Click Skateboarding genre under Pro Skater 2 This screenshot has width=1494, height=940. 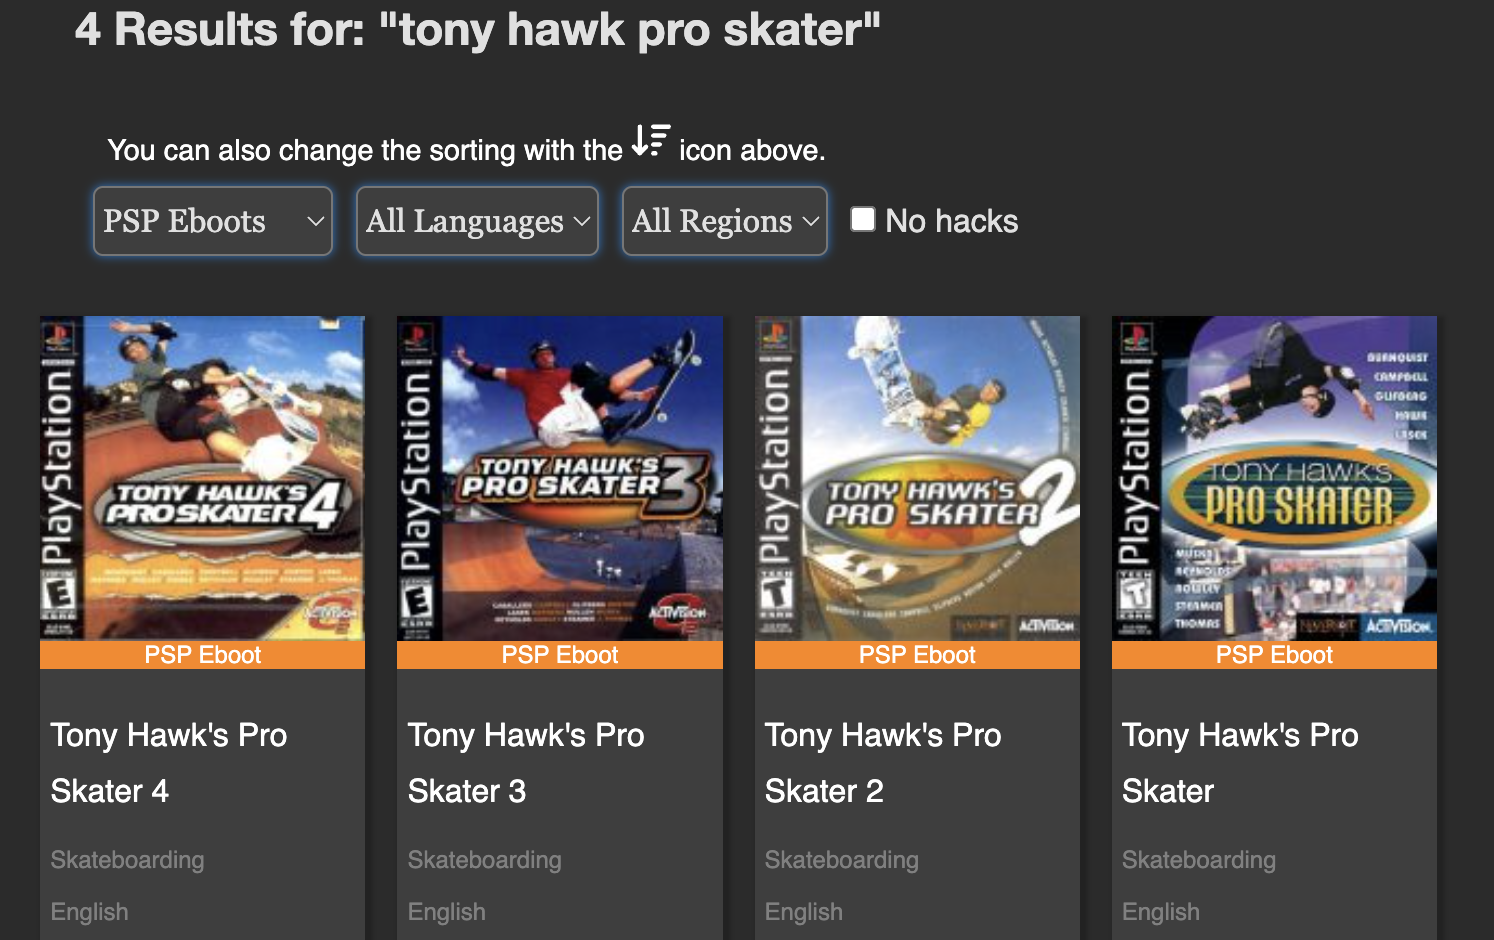point(841,860)
